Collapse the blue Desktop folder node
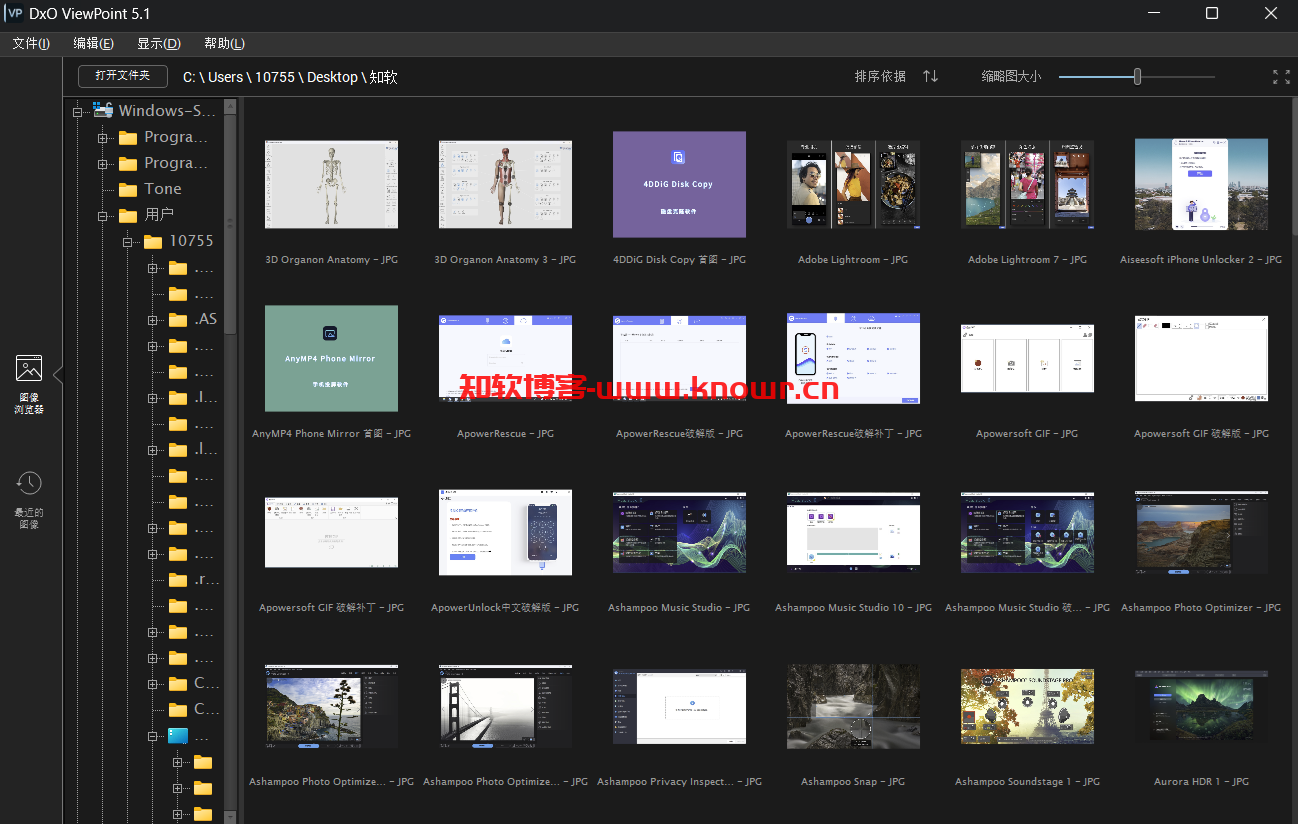Screen dimensions: 1298x824 152,736
